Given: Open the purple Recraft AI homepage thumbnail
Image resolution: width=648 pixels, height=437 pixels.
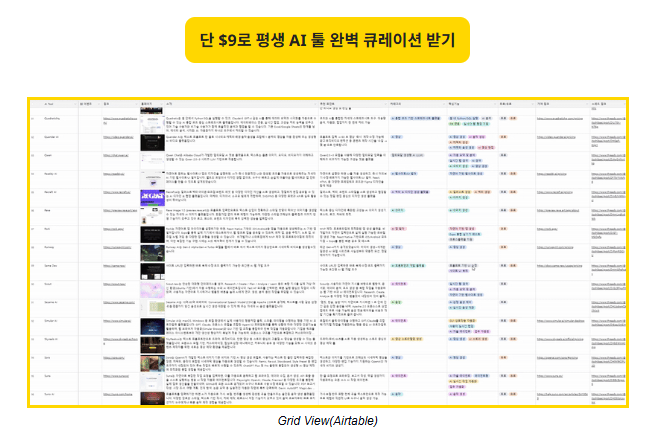Looking at the screenshot, I should [x=152, y=198].
